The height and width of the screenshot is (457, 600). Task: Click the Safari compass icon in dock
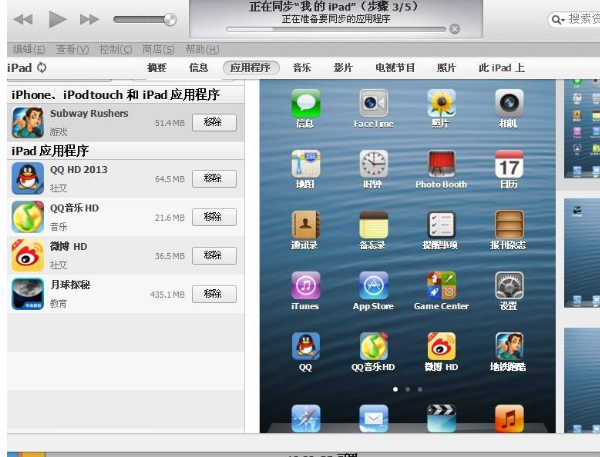[x=305, y=418]
